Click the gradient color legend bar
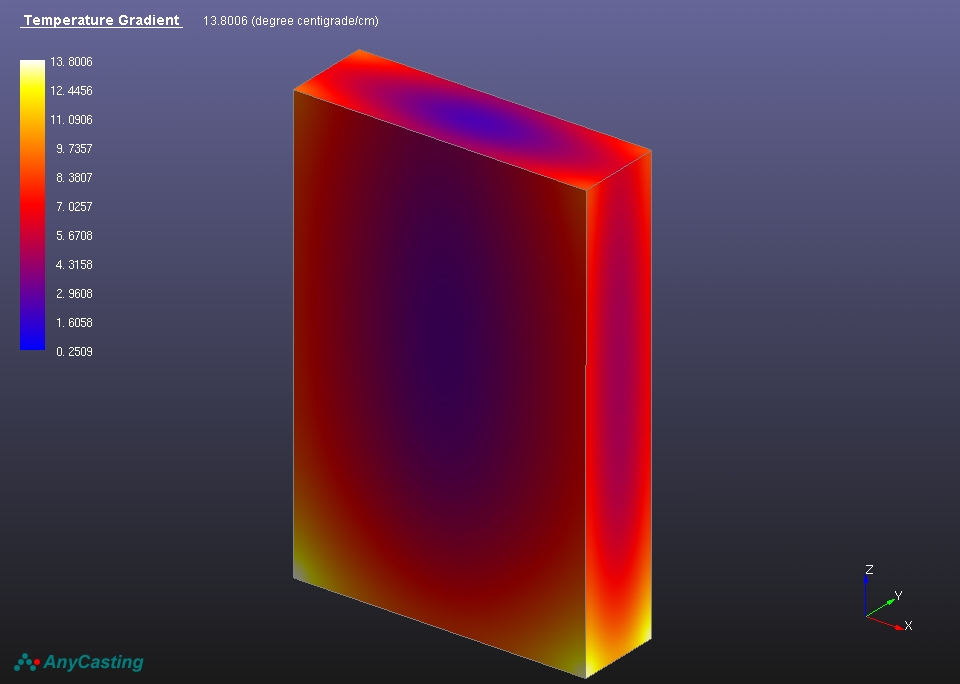960x684 pixels. (32, 205)
